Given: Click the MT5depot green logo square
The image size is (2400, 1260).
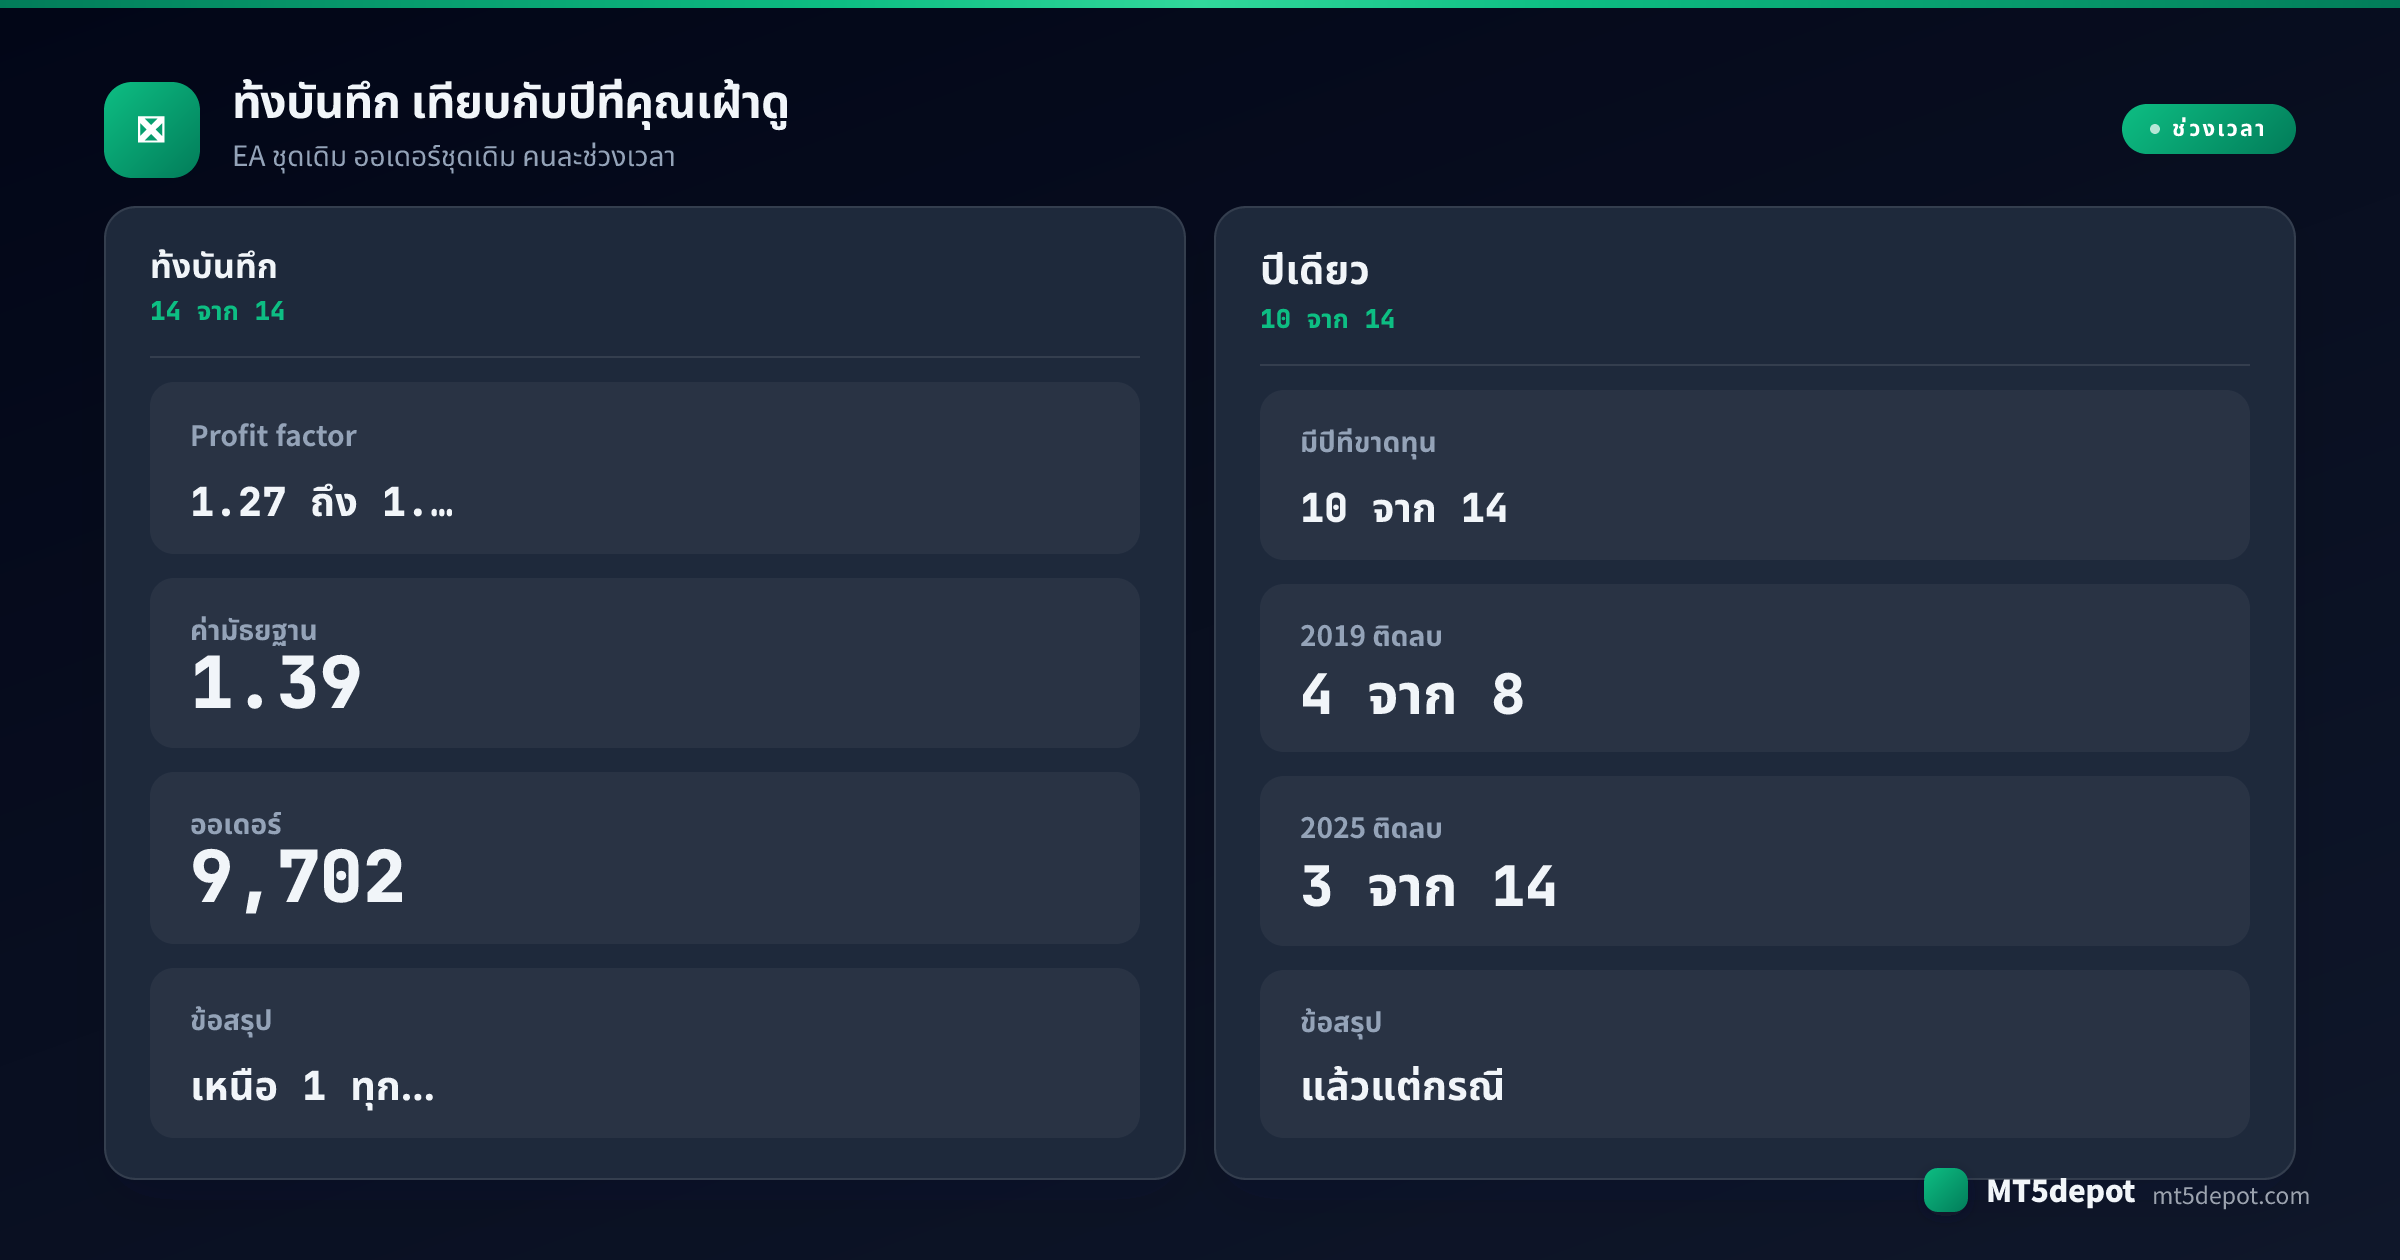Looking at the screenshot, I should click(1945, 1190).
